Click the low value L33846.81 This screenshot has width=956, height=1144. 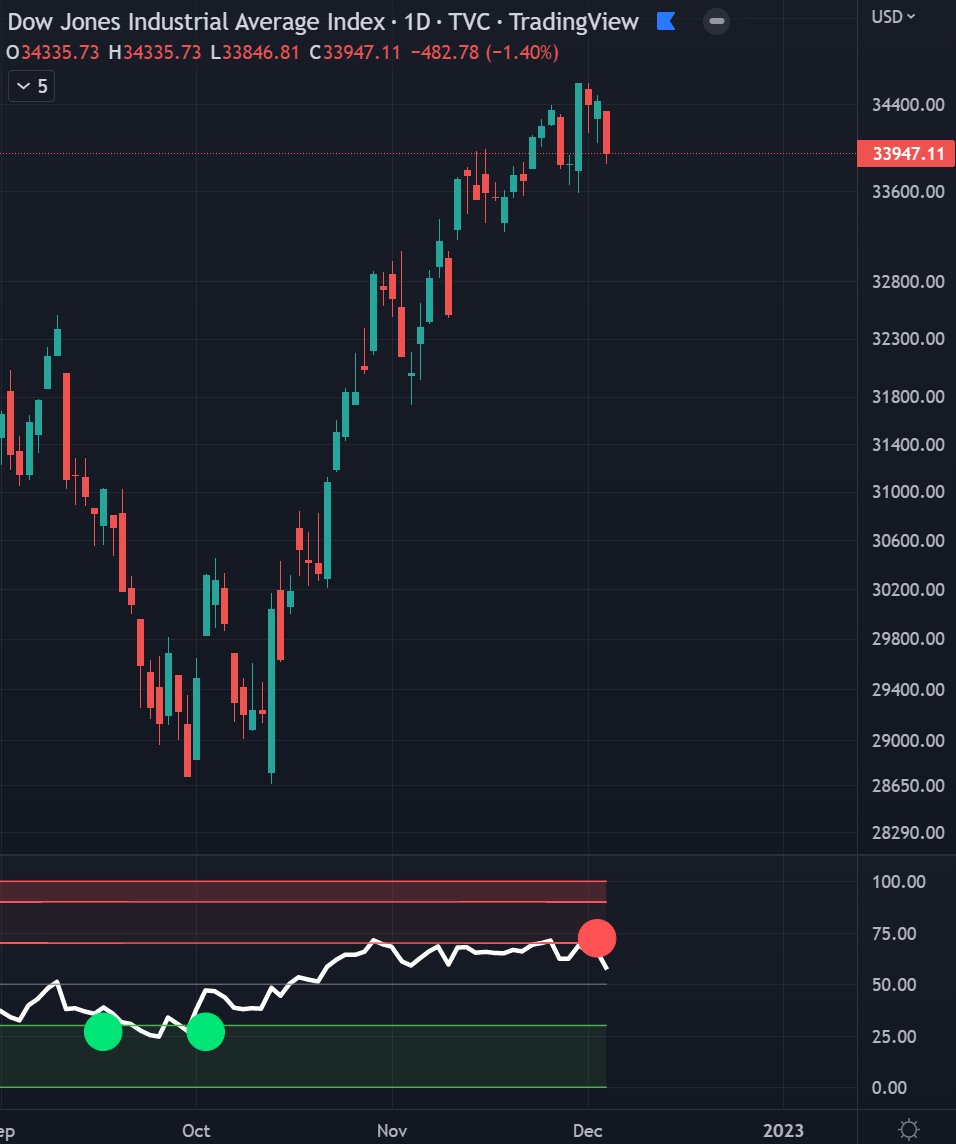[x=255, y=53]
